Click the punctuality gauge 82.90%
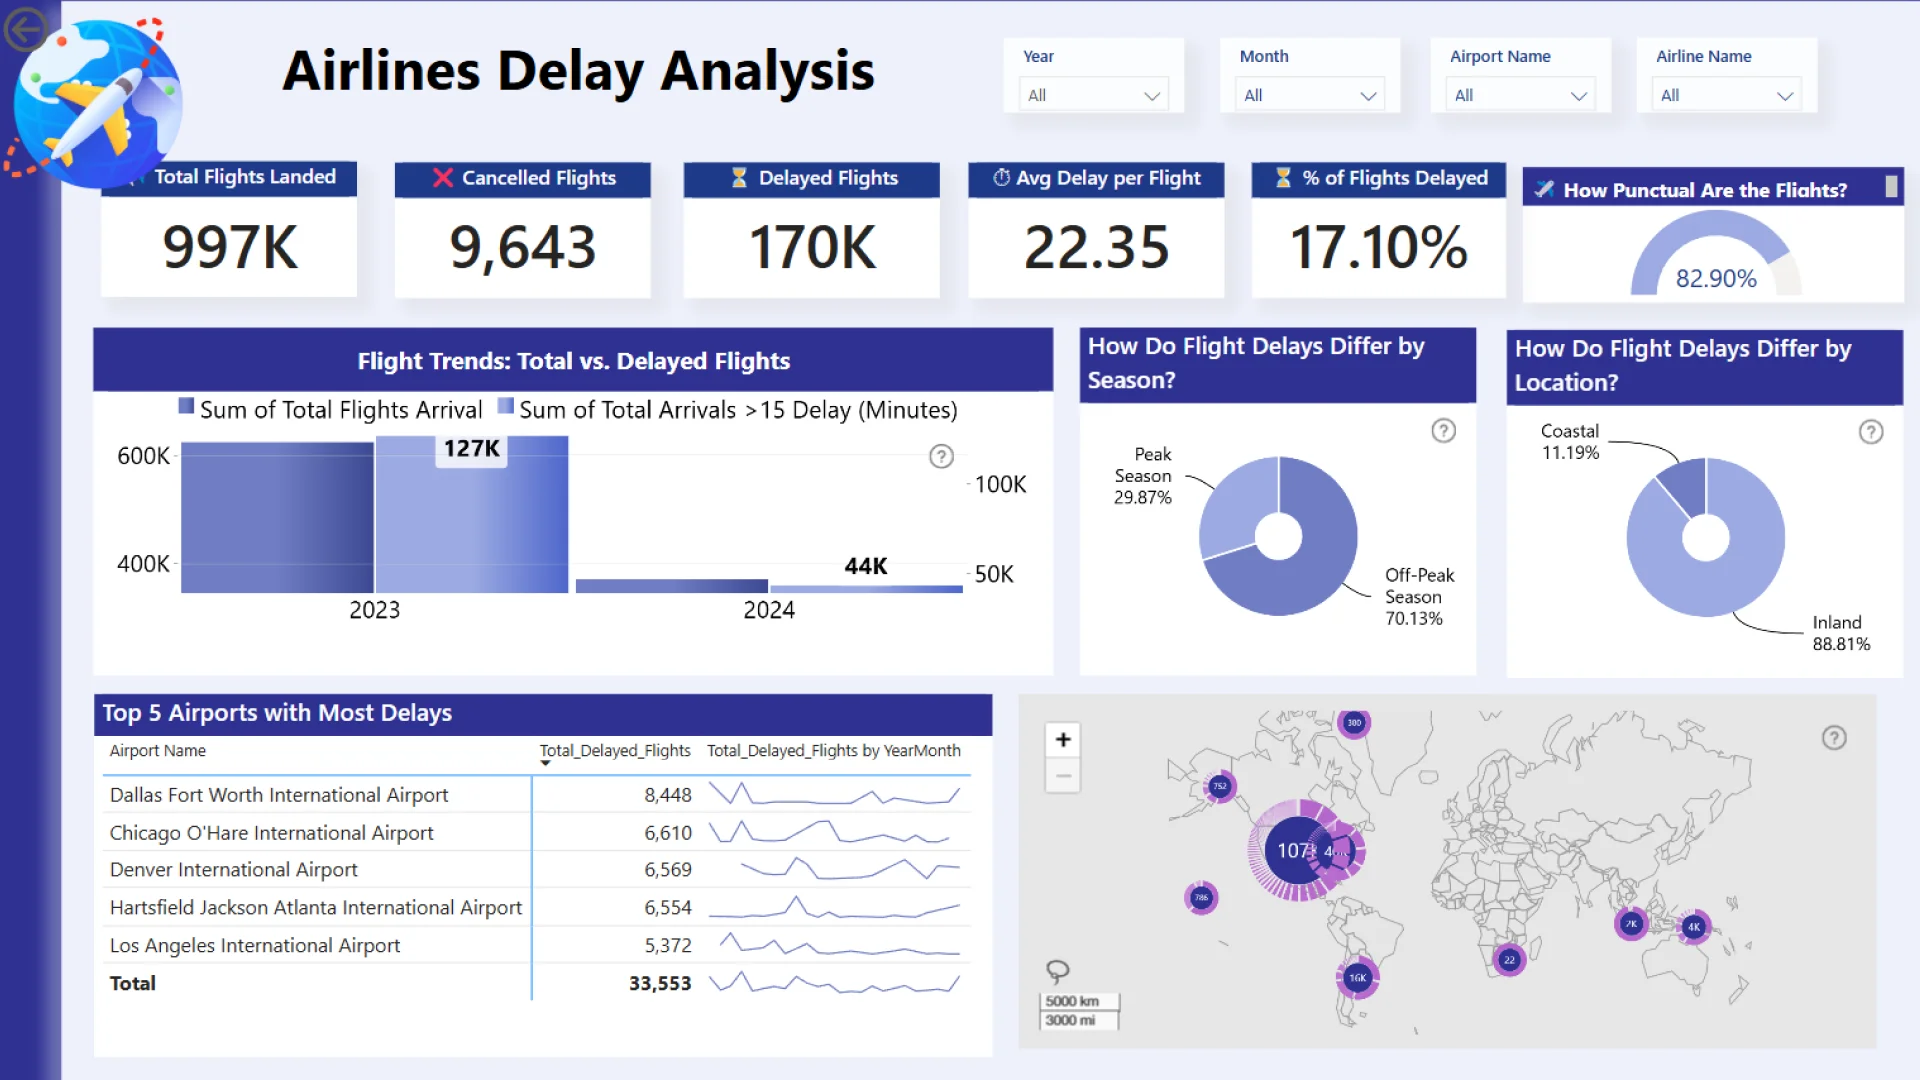The image size is (1920, 1080). click(1715, 254)
